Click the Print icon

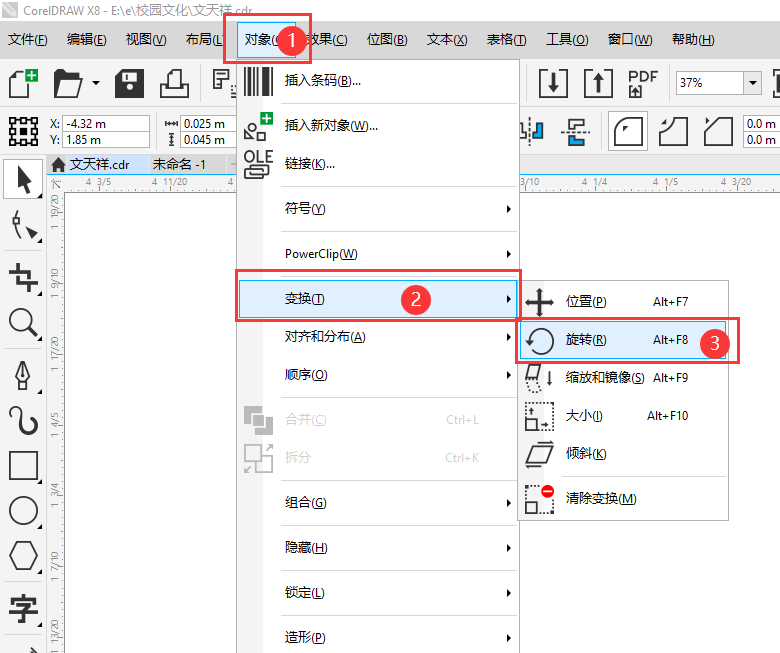(x=174, y=83)
